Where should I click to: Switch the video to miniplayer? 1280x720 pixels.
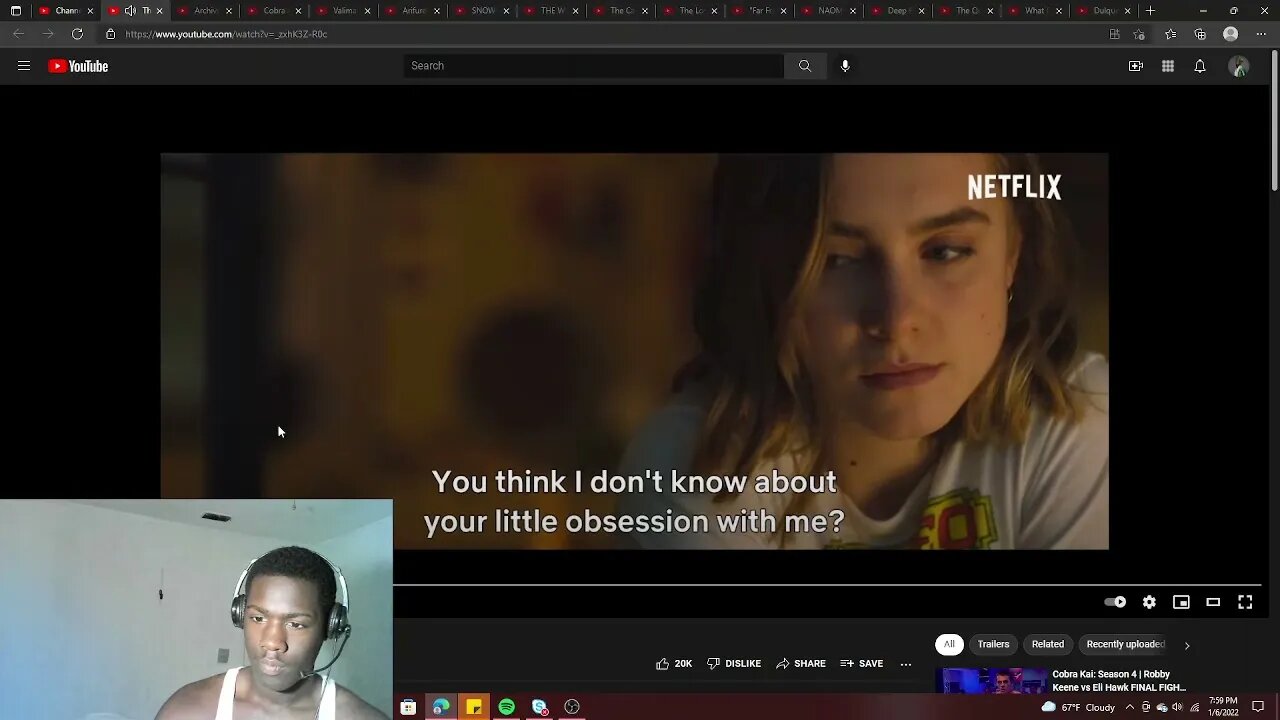coord(1181,602)
